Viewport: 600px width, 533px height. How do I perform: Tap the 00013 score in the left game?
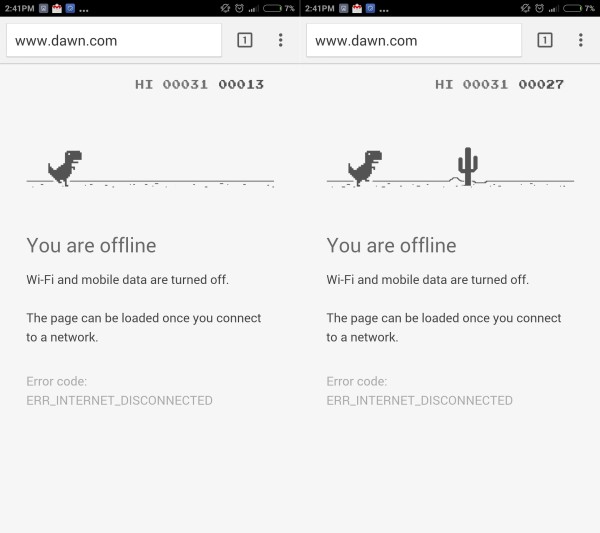point(241,84)
